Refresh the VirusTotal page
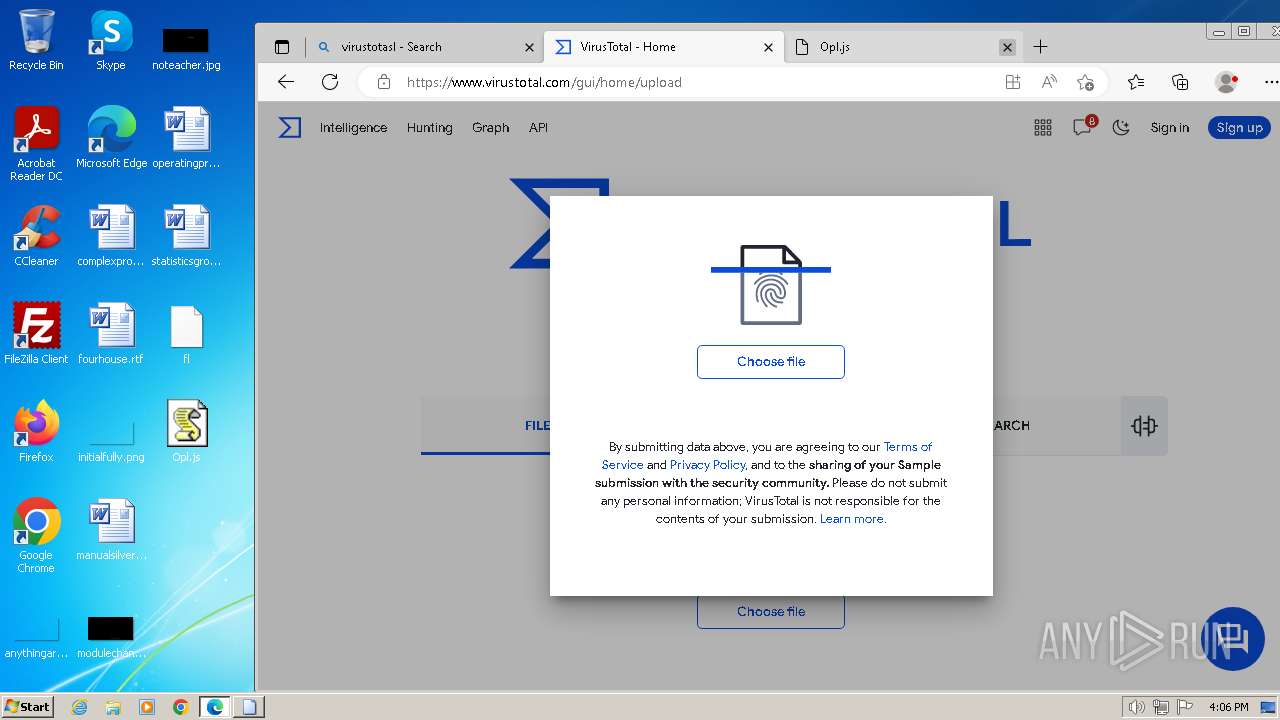Image resolution: width=1280 pixels, height=720 pixels. 330,82
